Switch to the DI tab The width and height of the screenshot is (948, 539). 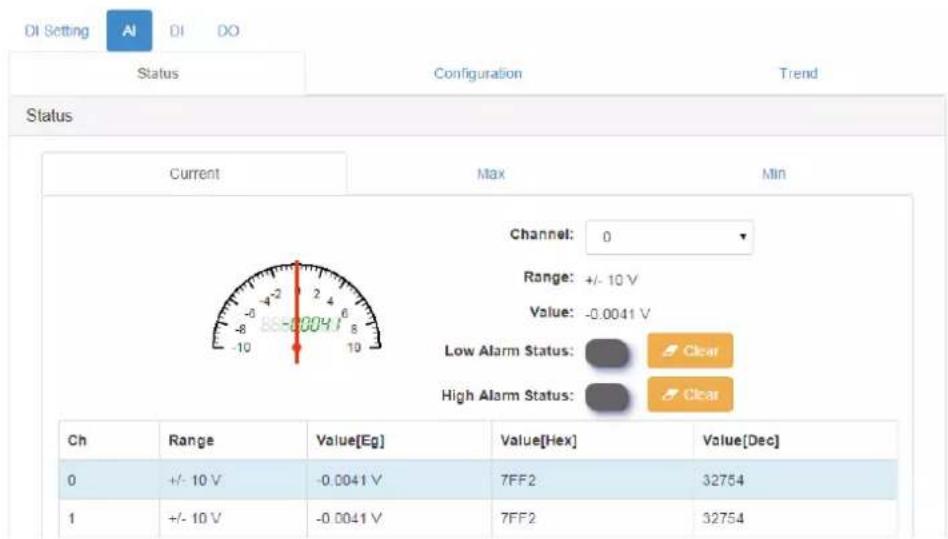coord(177,31)
